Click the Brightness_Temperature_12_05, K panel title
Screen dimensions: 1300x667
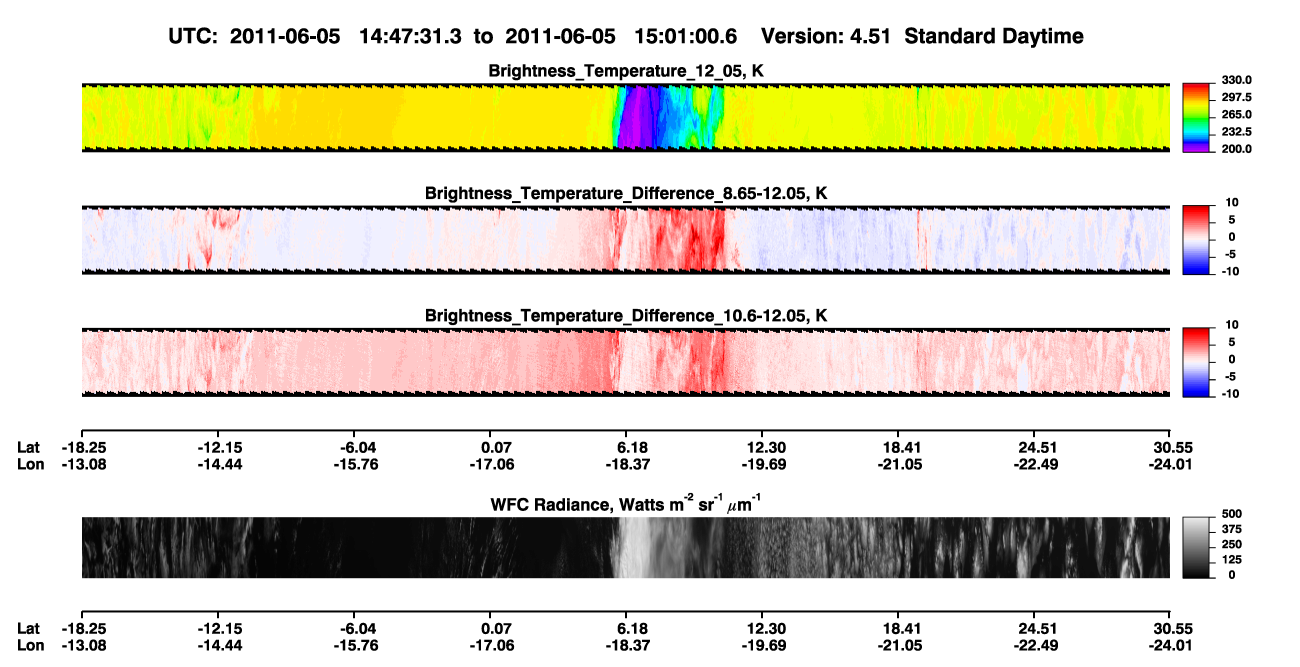626,71
